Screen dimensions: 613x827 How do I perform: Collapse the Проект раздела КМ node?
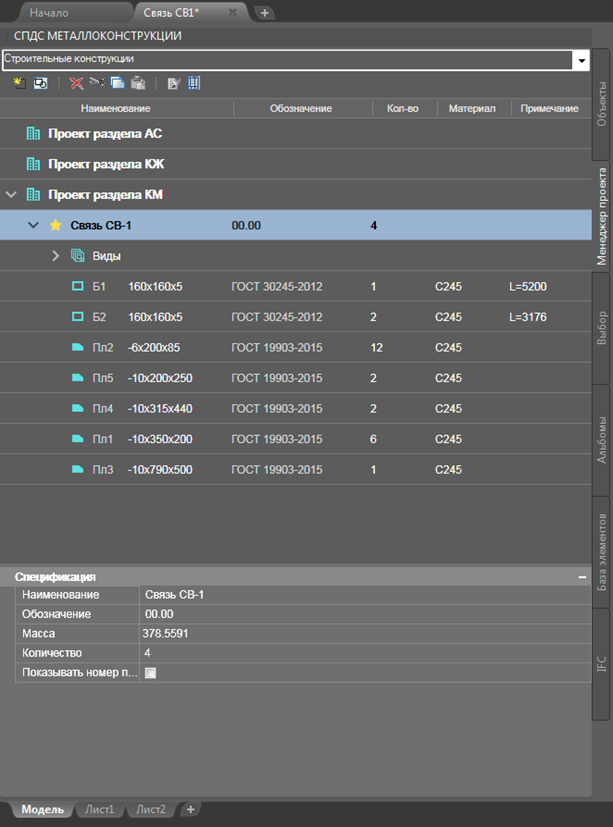click(x=11, y=195)
